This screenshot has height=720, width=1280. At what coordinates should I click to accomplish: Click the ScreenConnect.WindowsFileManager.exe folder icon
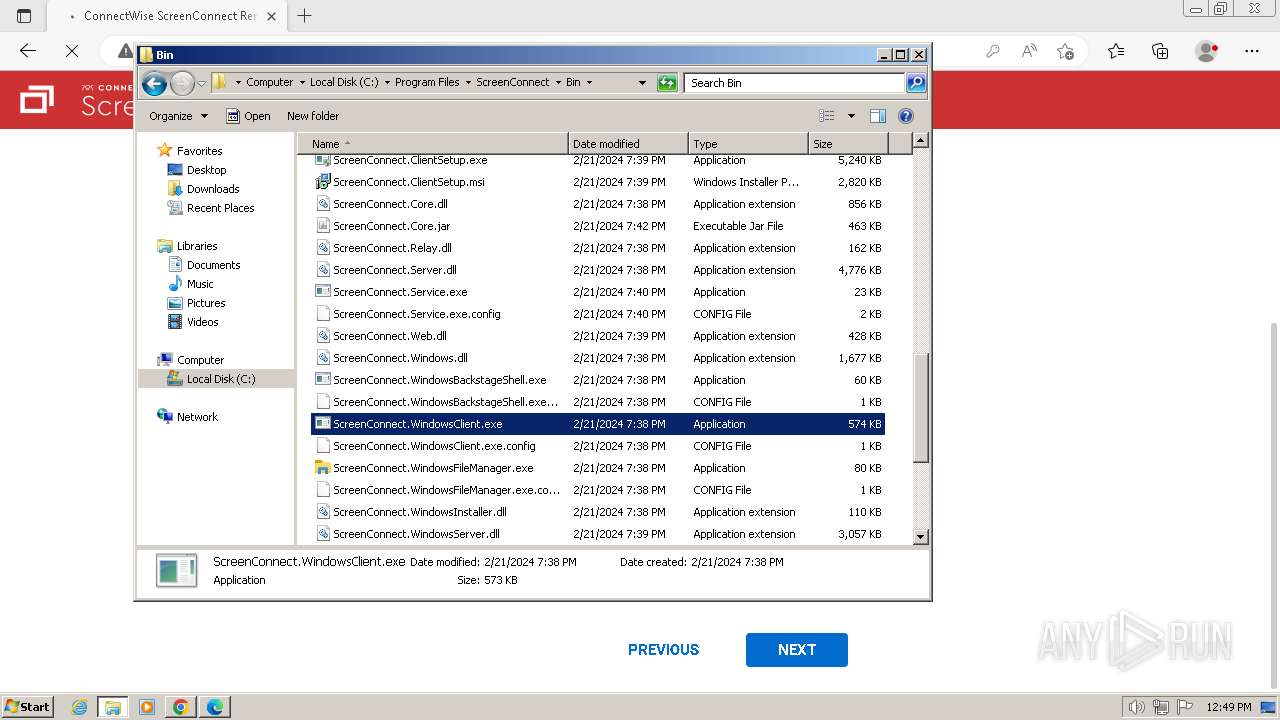pyautogui.click(x=322, y=468)
